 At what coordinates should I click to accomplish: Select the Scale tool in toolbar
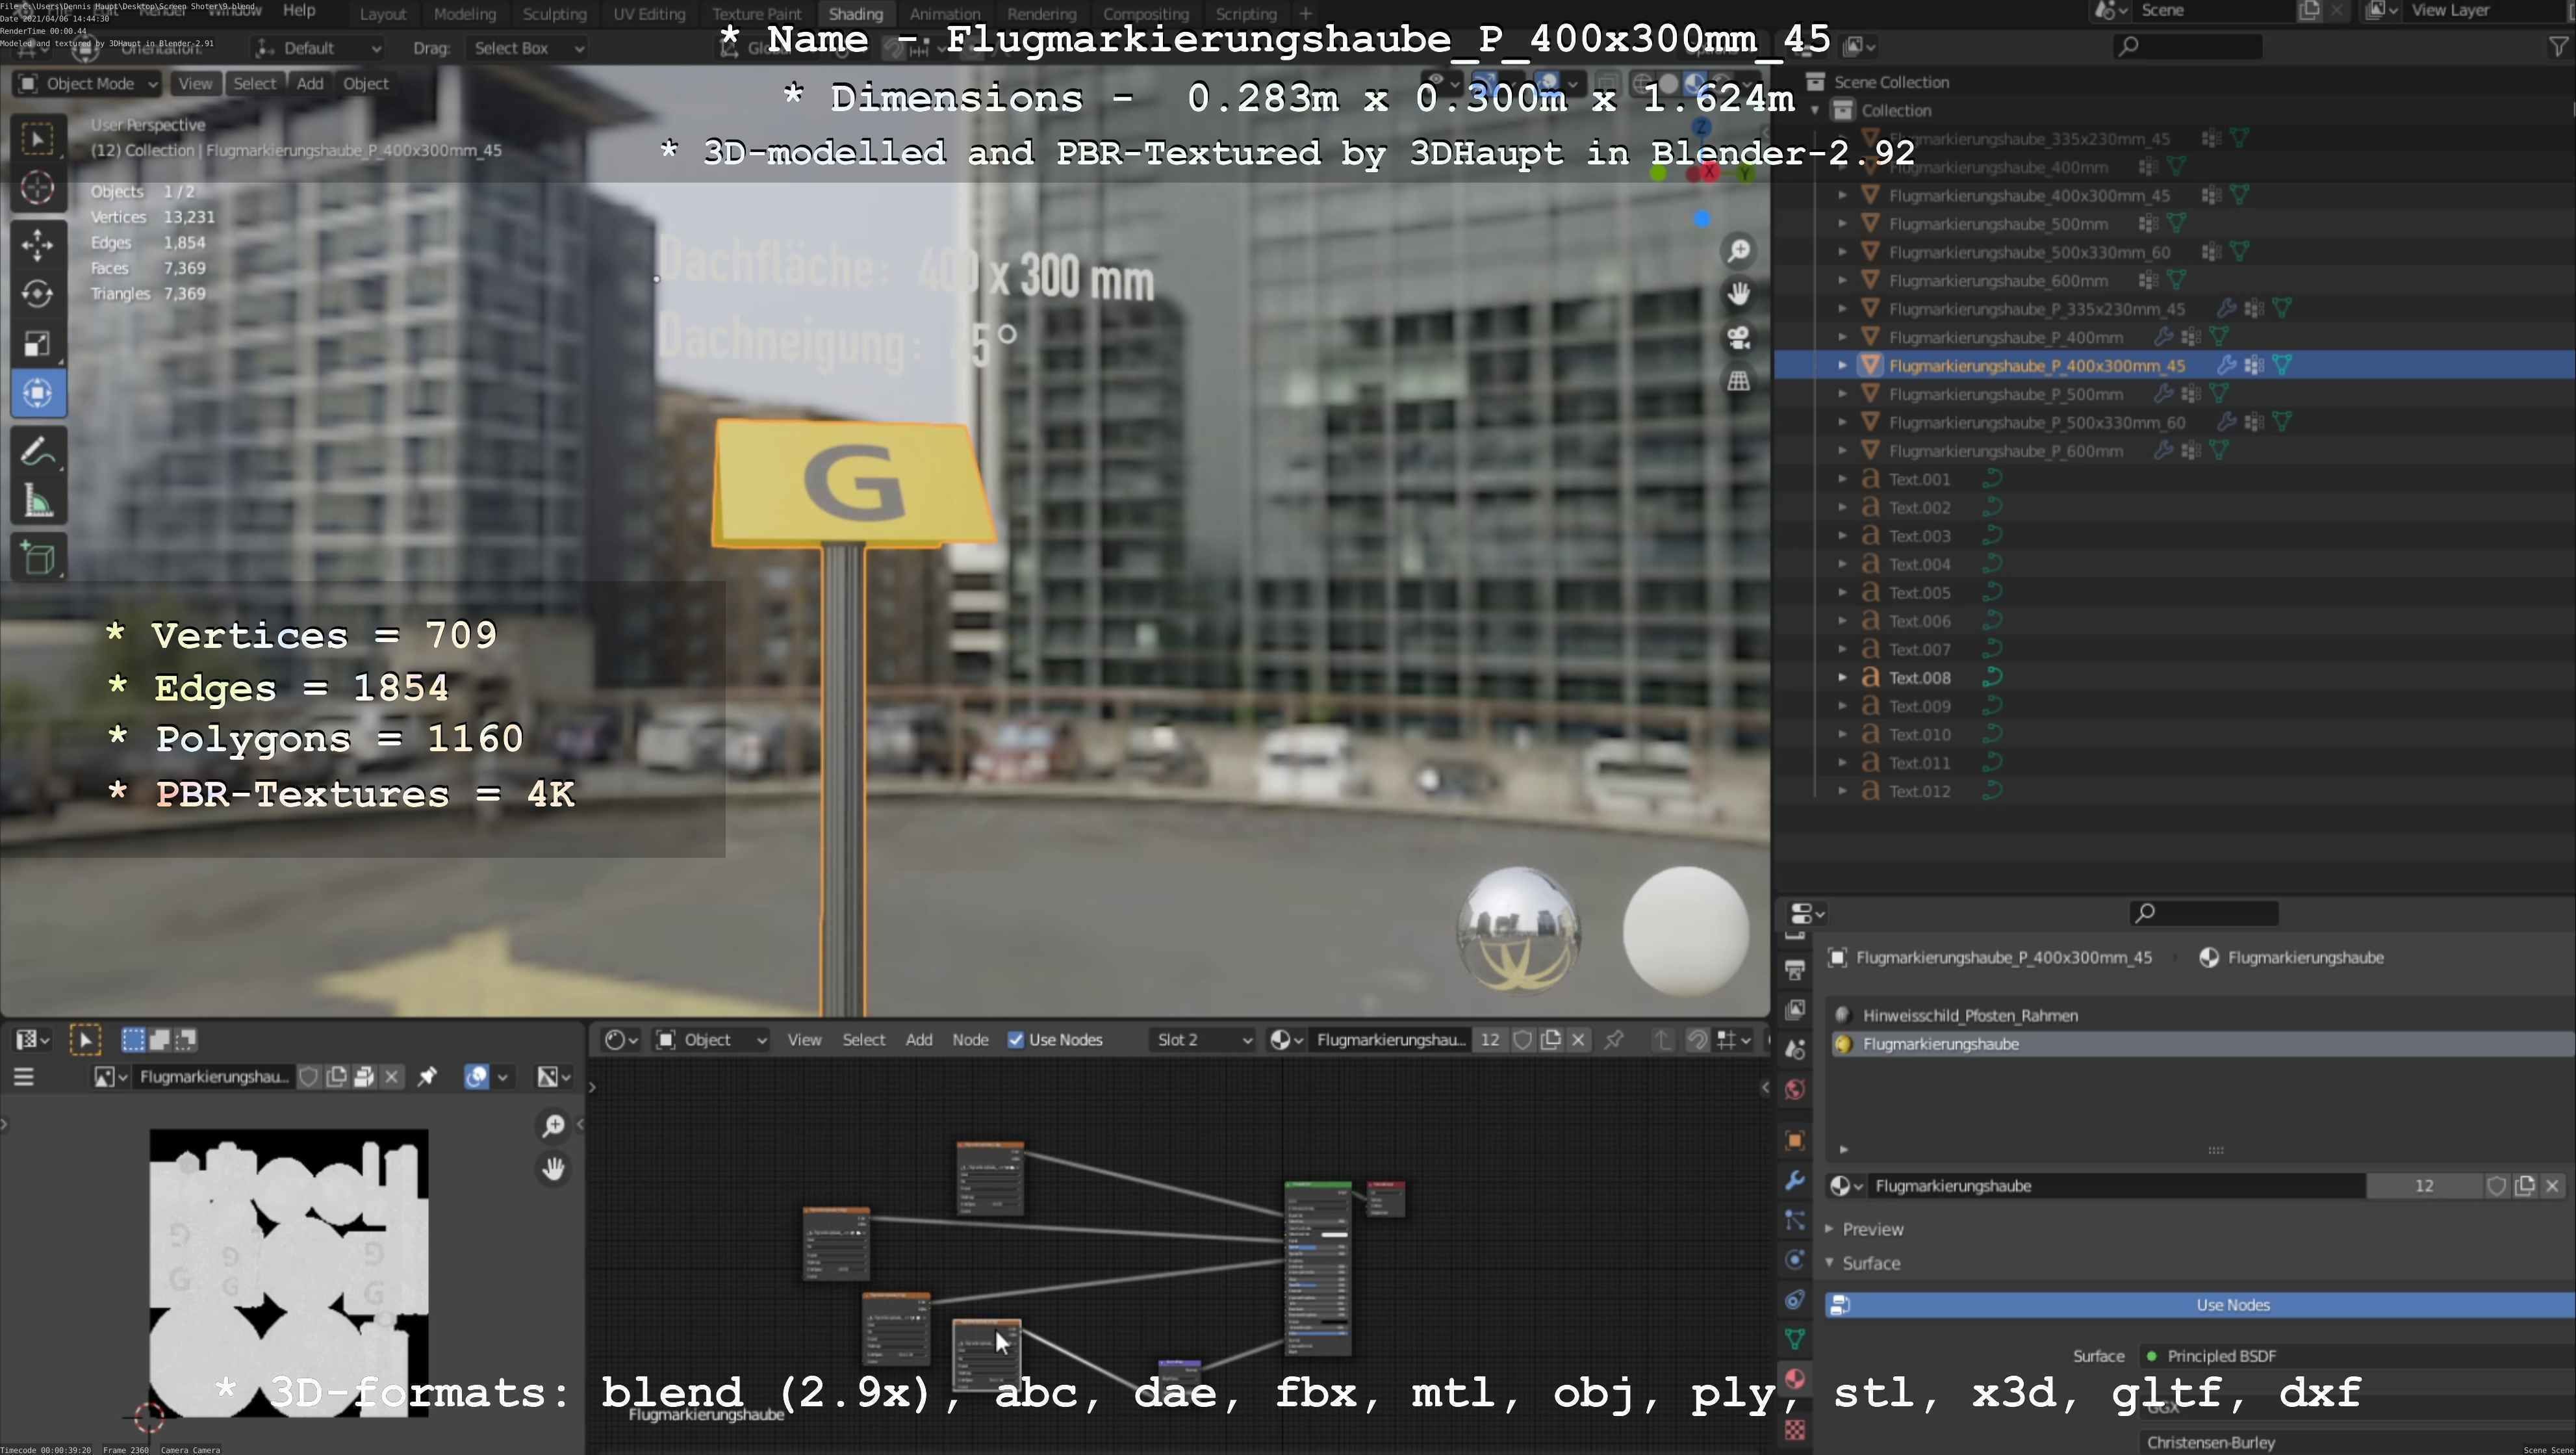coord(38,344)
